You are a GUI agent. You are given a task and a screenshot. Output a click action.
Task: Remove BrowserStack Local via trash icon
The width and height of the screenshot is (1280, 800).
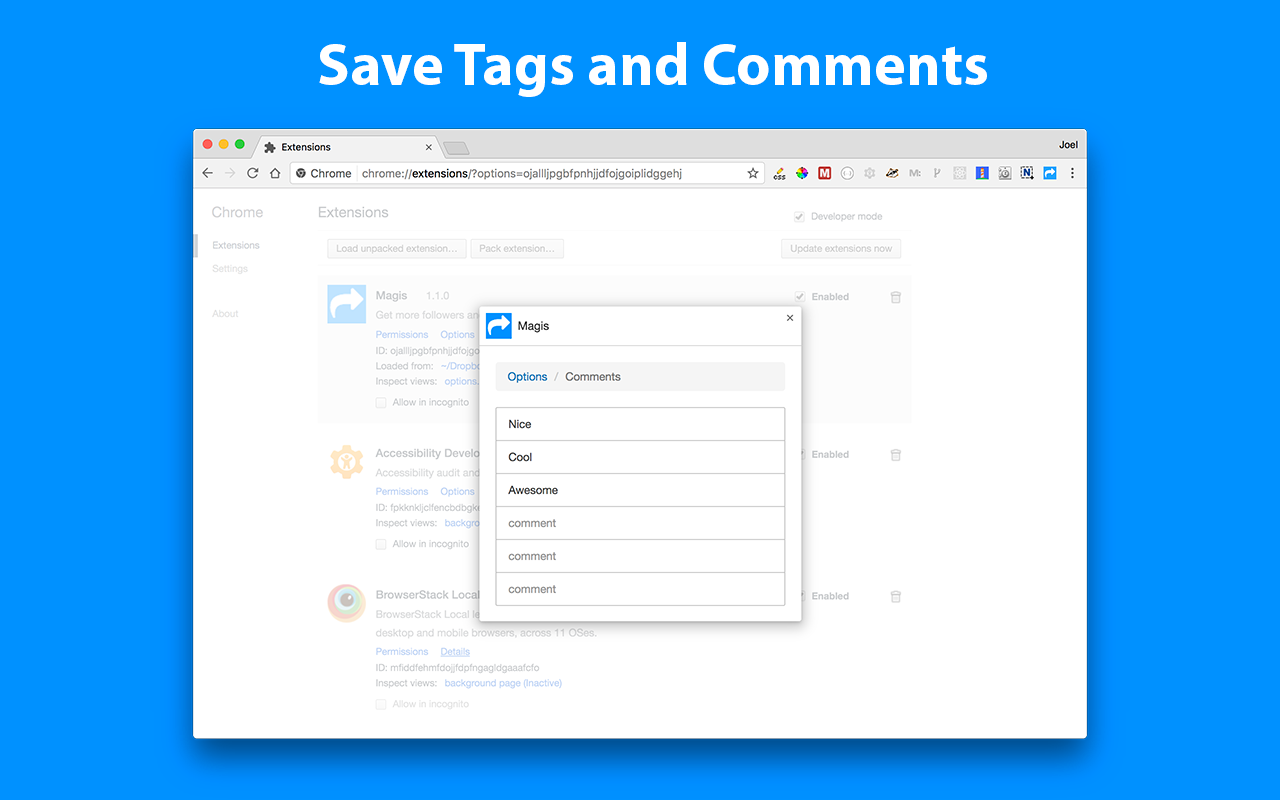coord(896,596)
